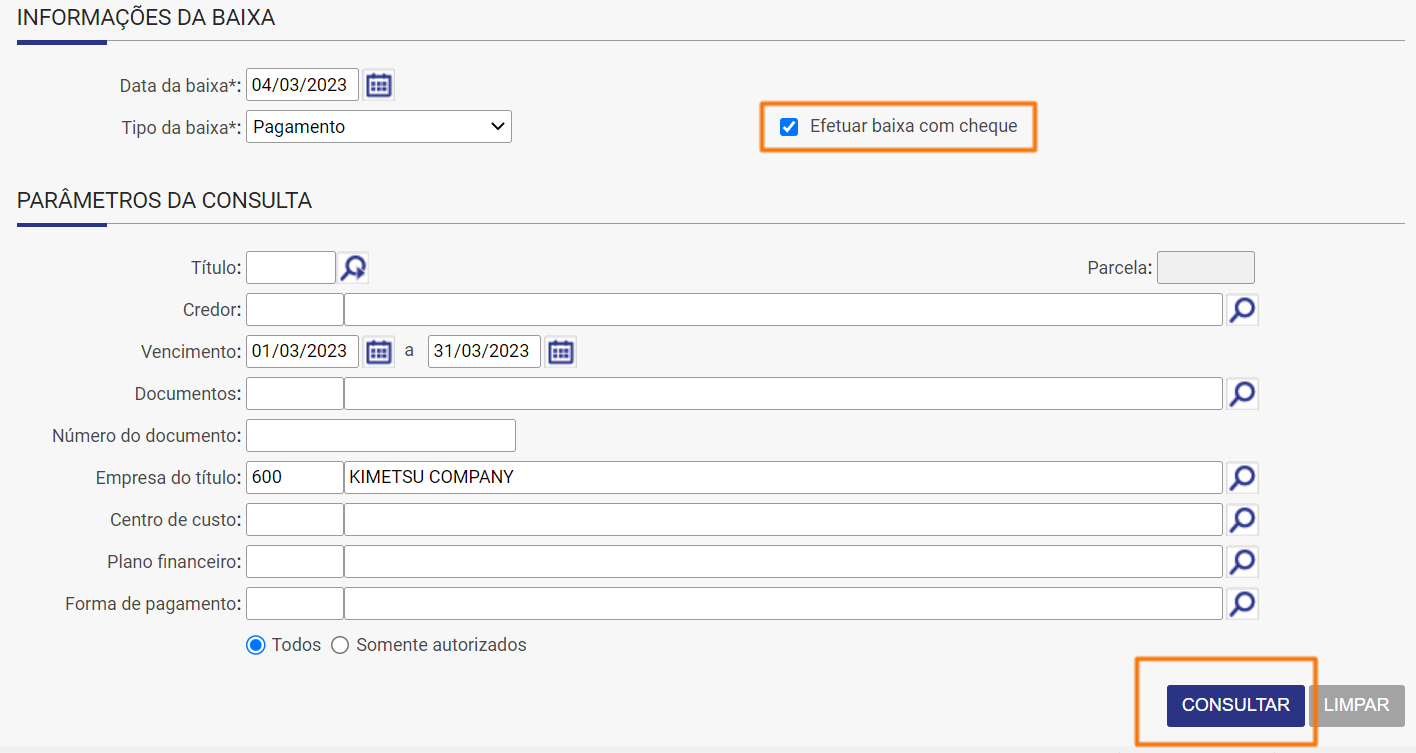
Task: Click the KIMETSU COMPANY name field
Action: click(x=783, y=478)
